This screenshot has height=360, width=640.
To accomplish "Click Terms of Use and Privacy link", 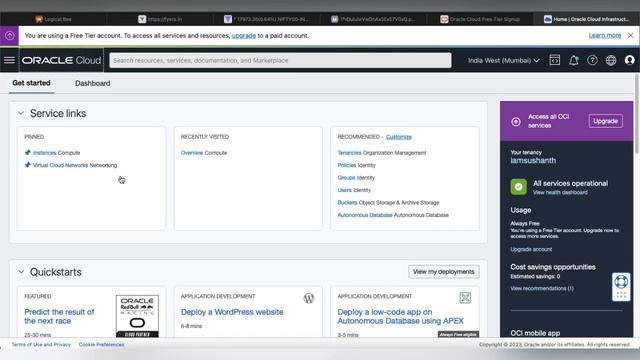I will [41, 344].
